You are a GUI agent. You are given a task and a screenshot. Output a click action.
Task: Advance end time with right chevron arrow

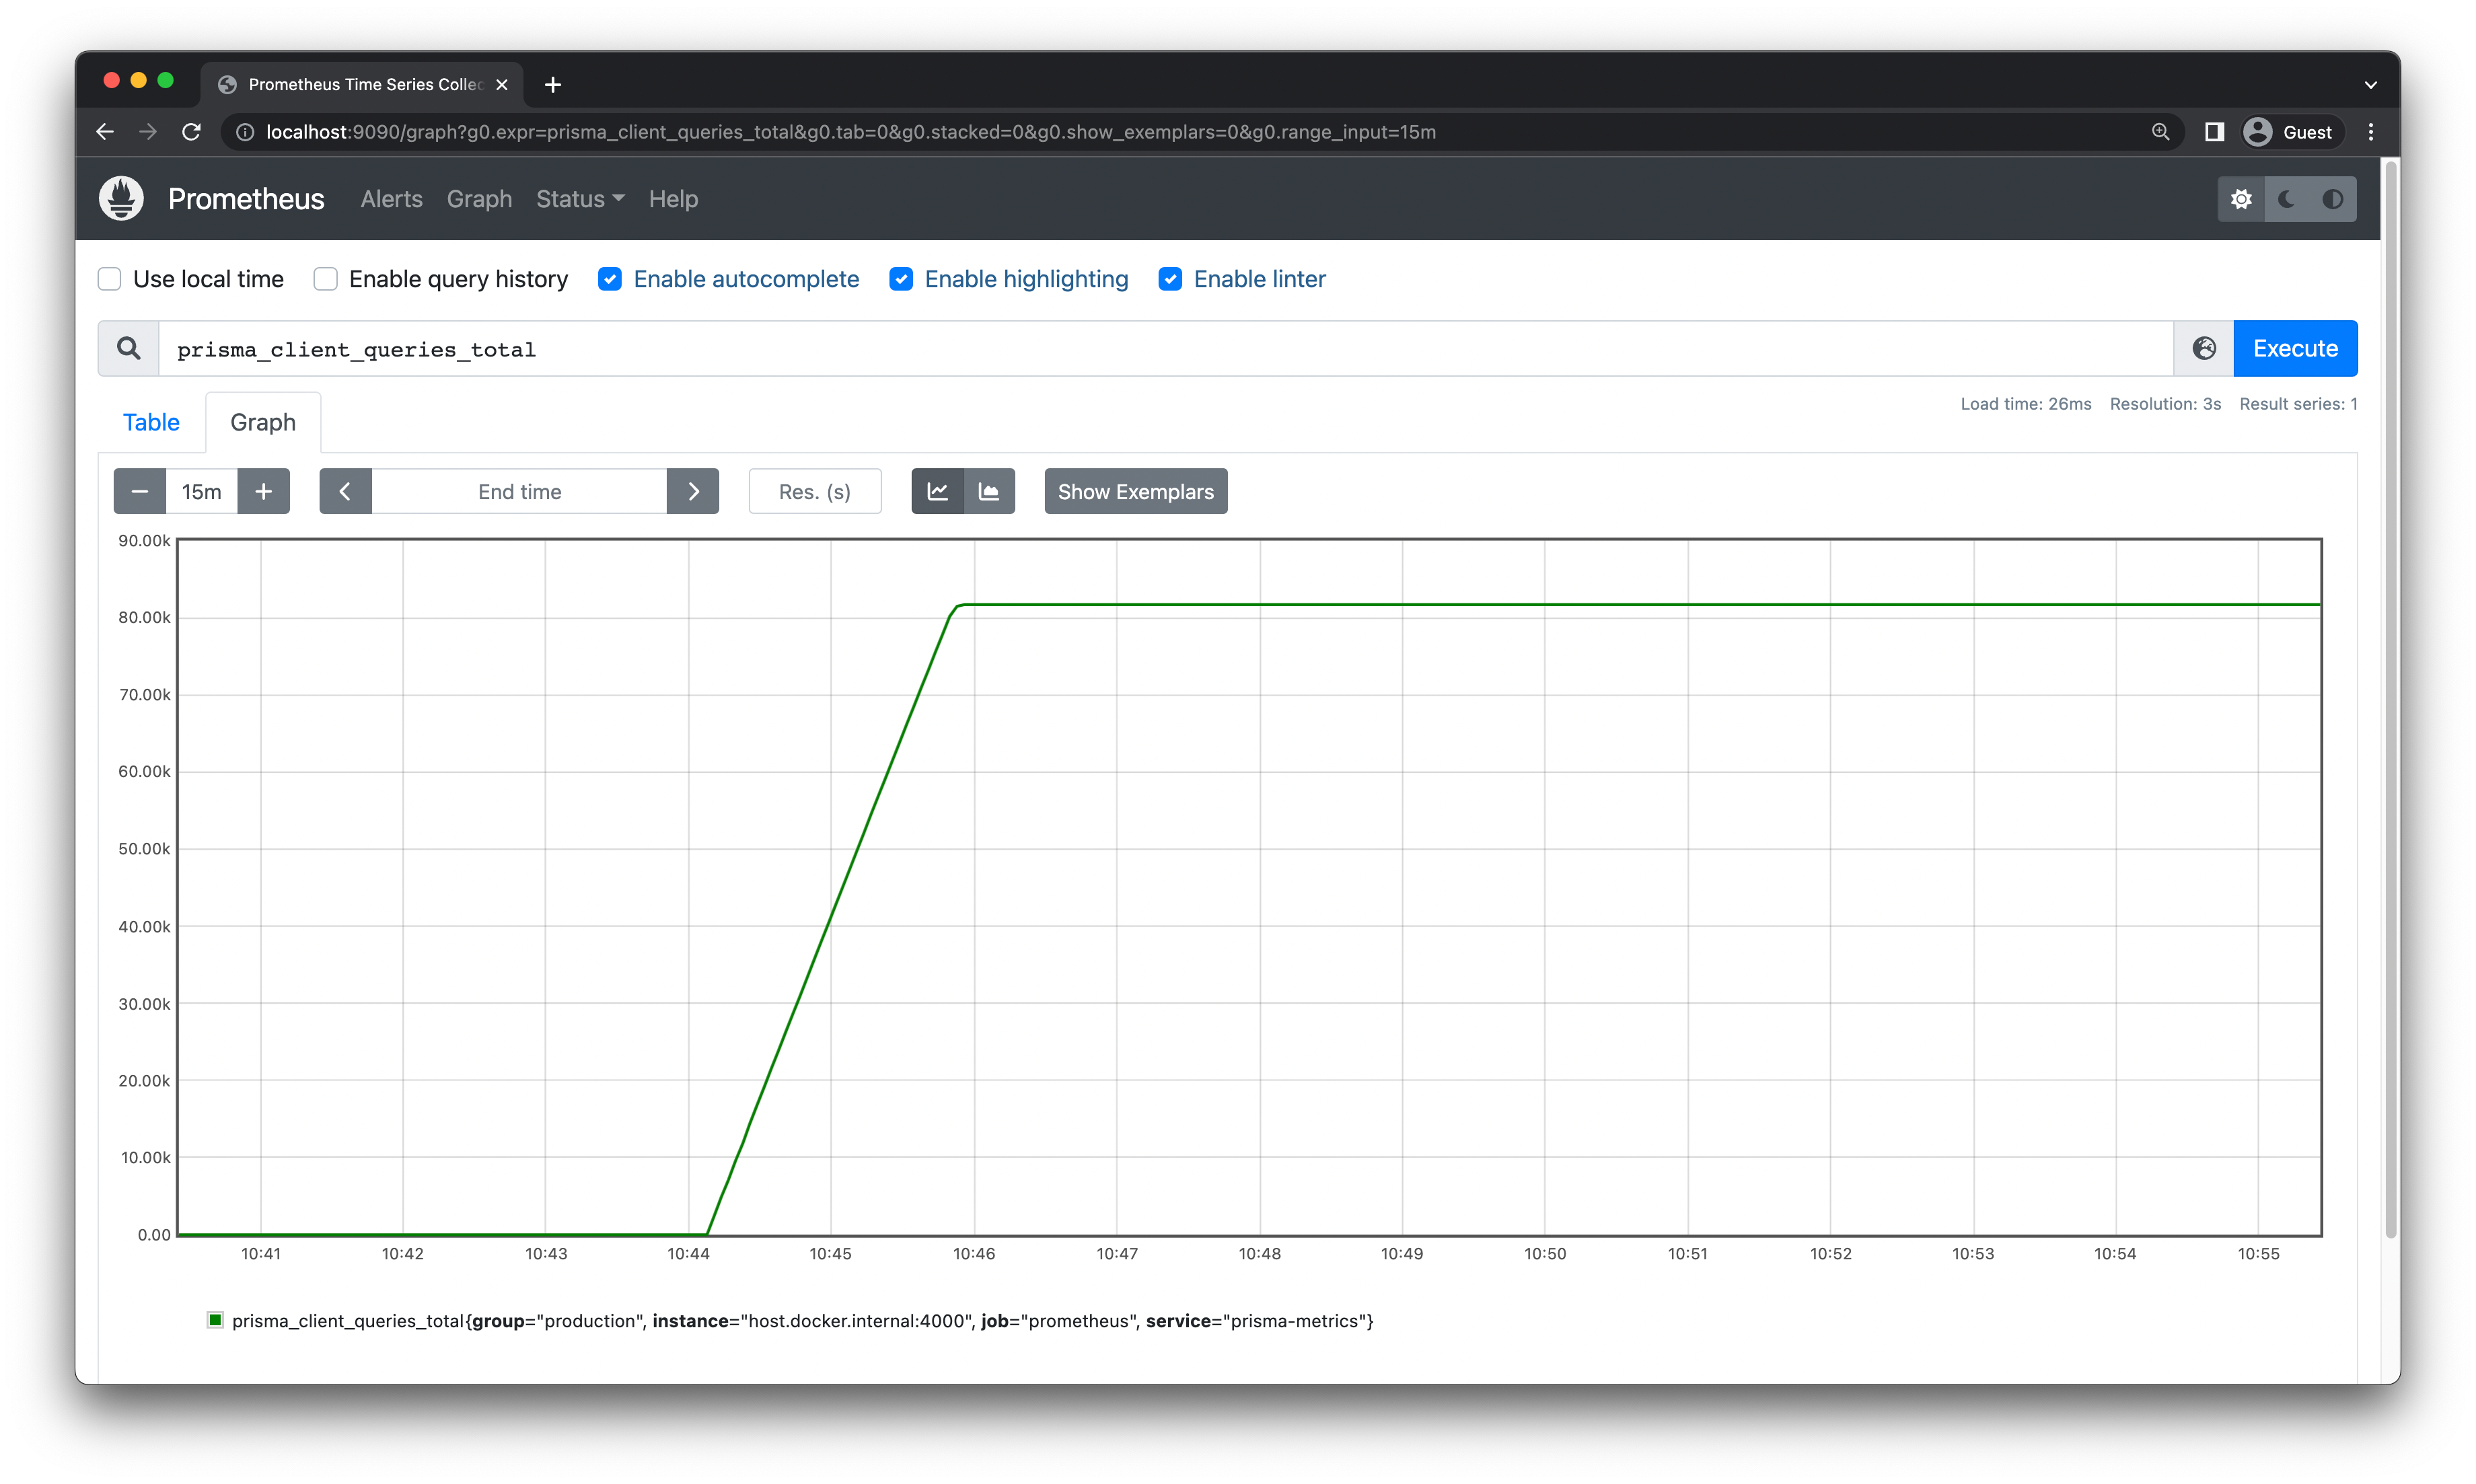point(693,491)
